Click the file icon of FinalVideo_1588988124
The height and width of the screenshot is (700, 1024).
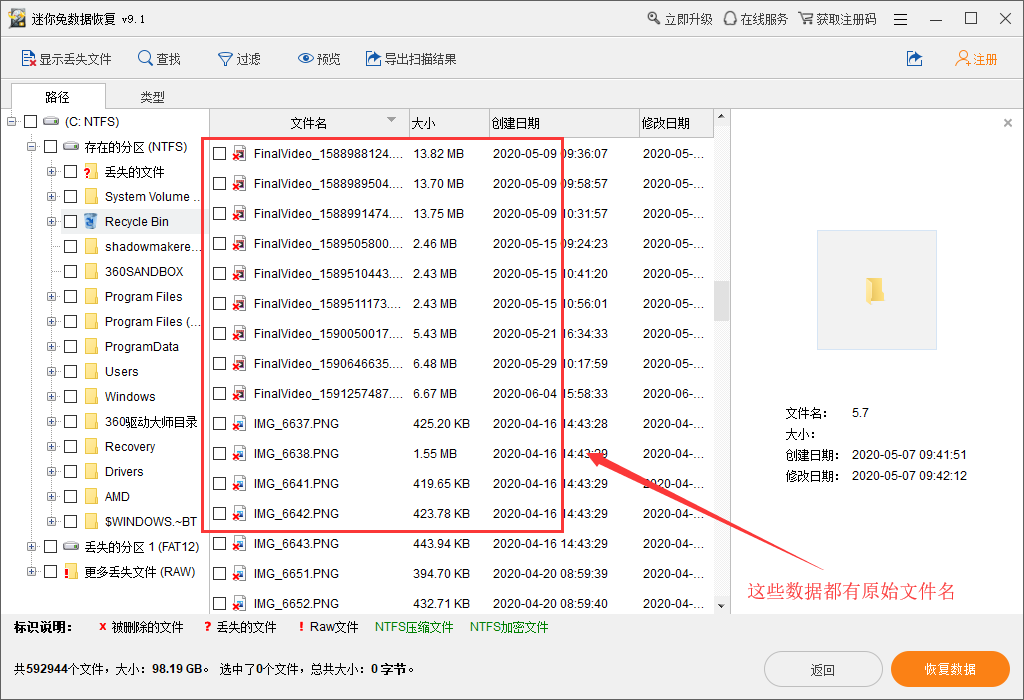click(240, 153)
